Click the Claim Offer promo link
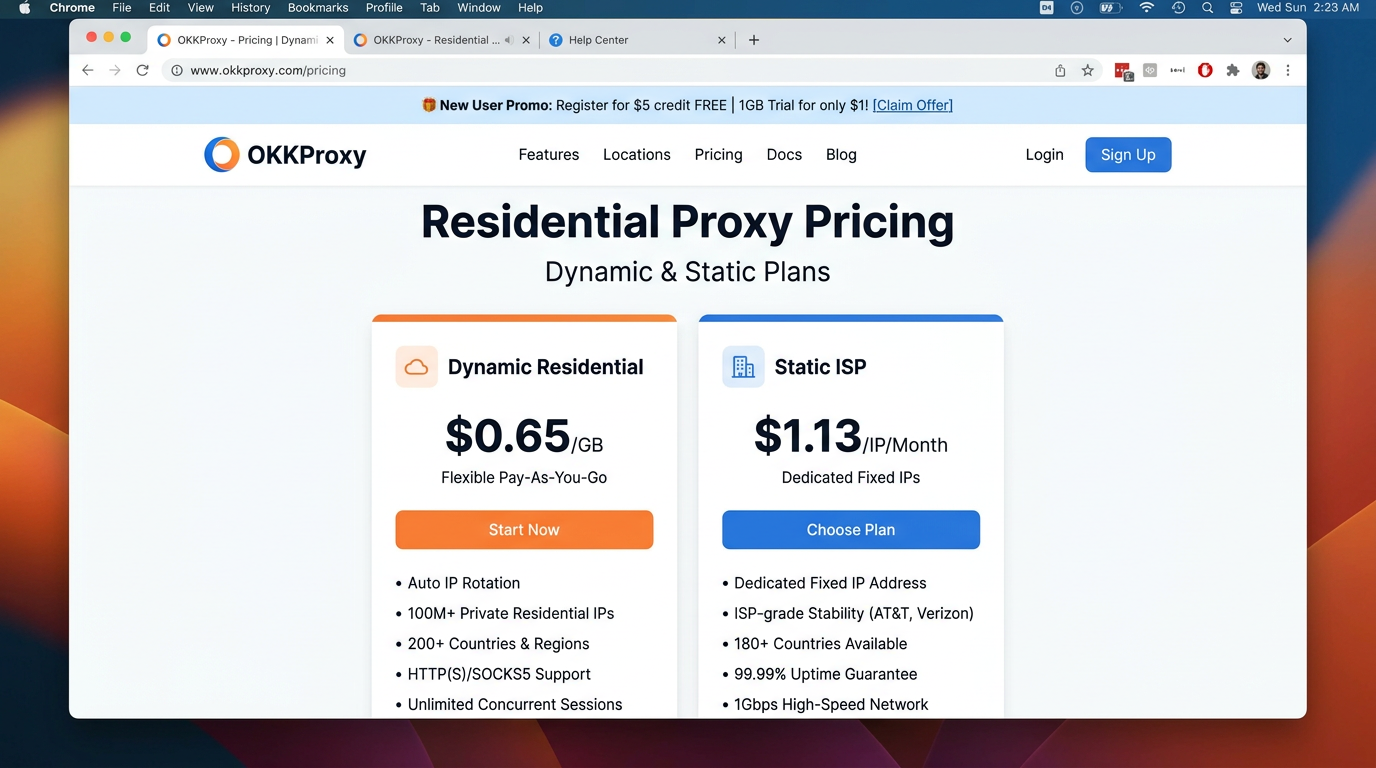This screenshot has width=1376, height=768. coord(911,104)
